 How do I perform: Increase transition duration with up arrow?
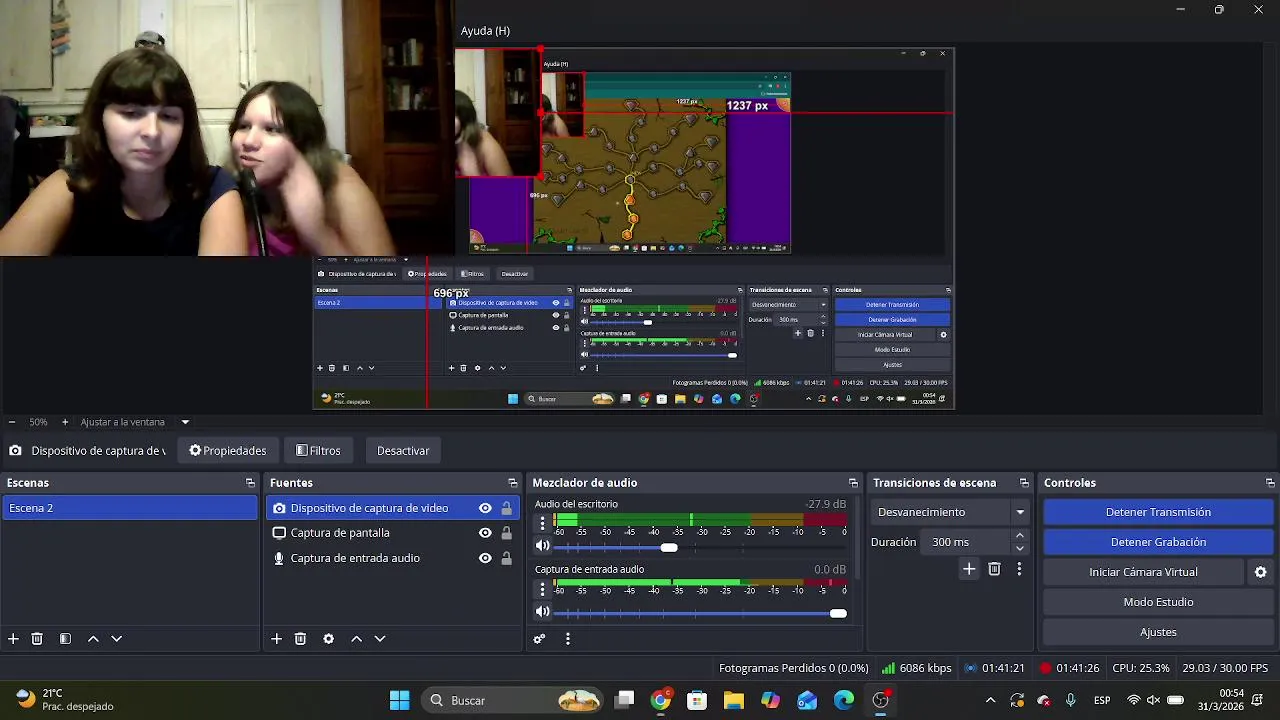(x=1020, y=536)
